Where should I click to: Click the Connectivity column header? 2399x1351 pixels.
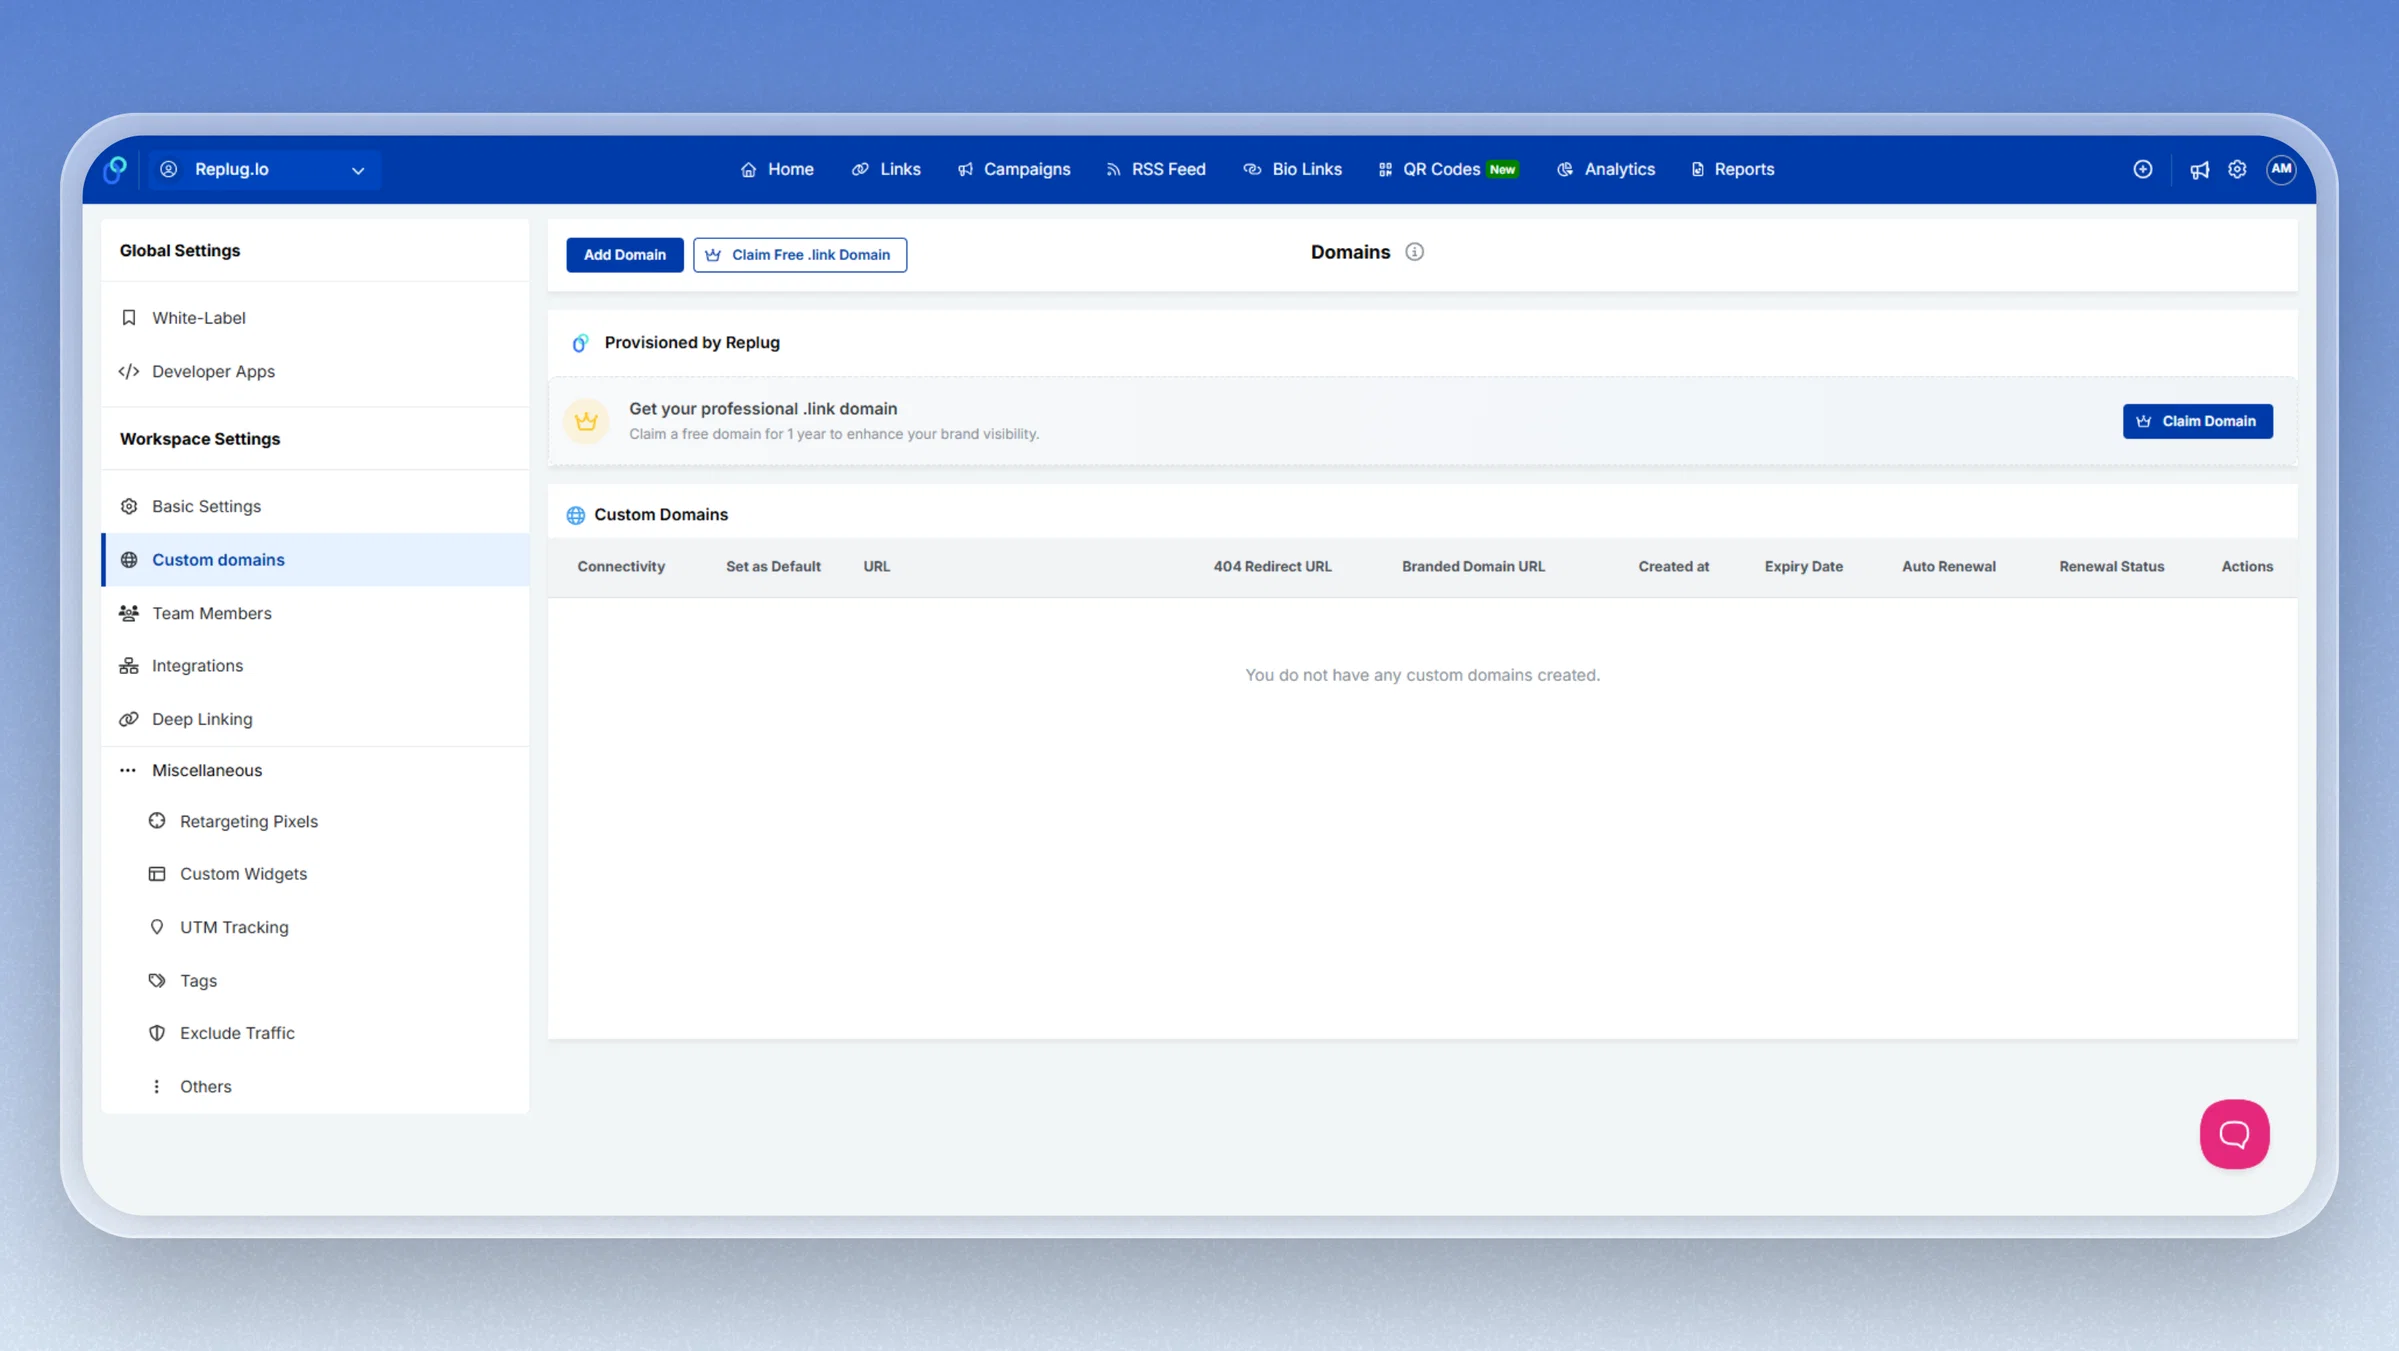[621, 567]
